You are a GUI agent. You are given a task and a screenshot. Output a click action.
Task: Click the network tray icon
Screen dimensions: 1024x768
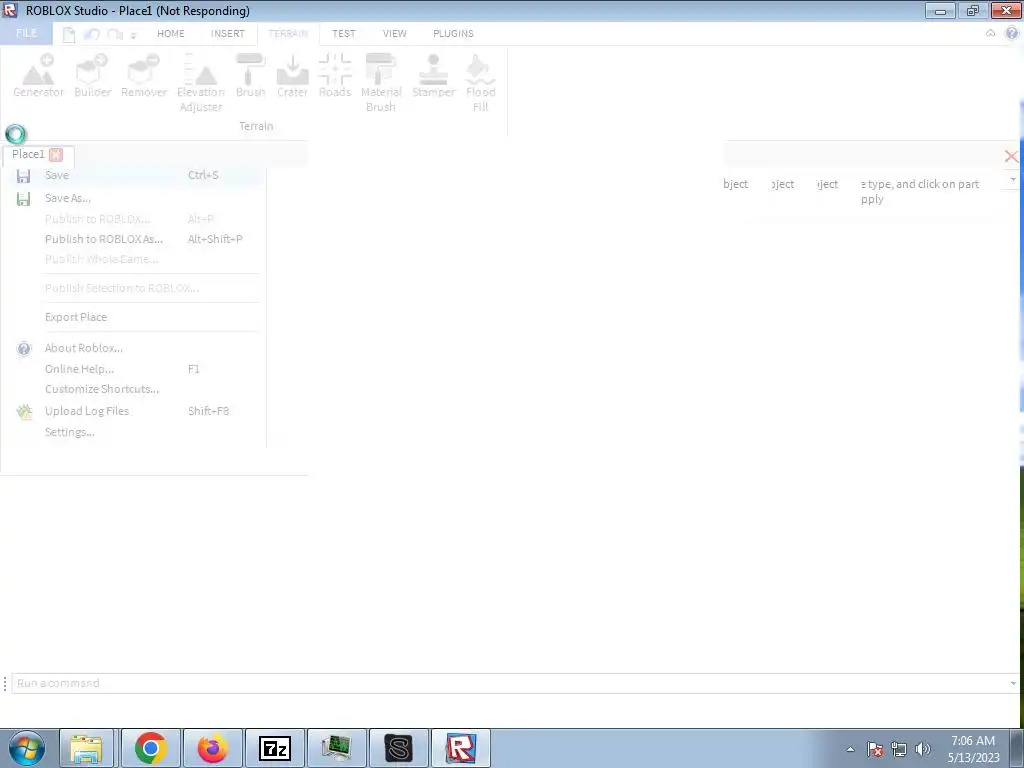pos(899,749)
